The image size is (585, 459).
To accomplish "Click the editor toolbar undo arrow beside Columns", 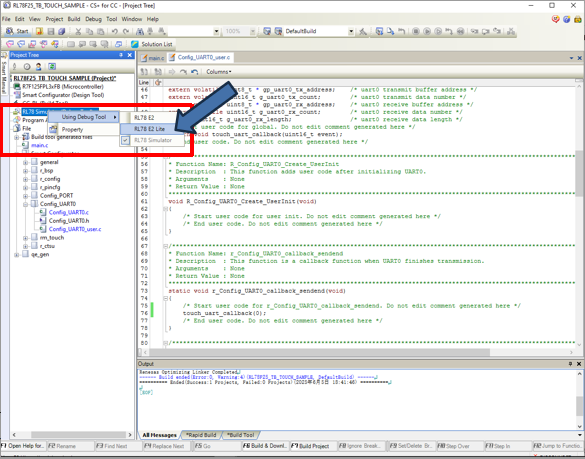I will click(x=194, y=72).
